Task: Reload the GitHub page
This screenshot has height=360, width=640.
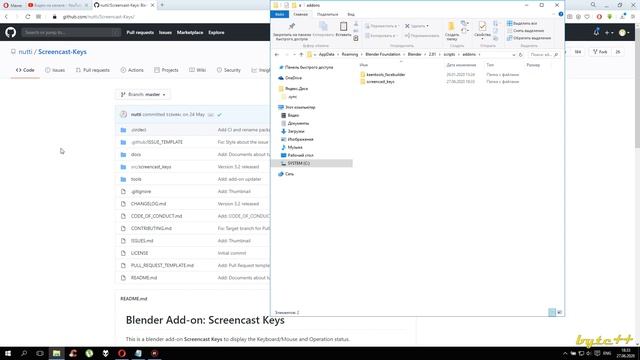Action: (x=27, y=17)
